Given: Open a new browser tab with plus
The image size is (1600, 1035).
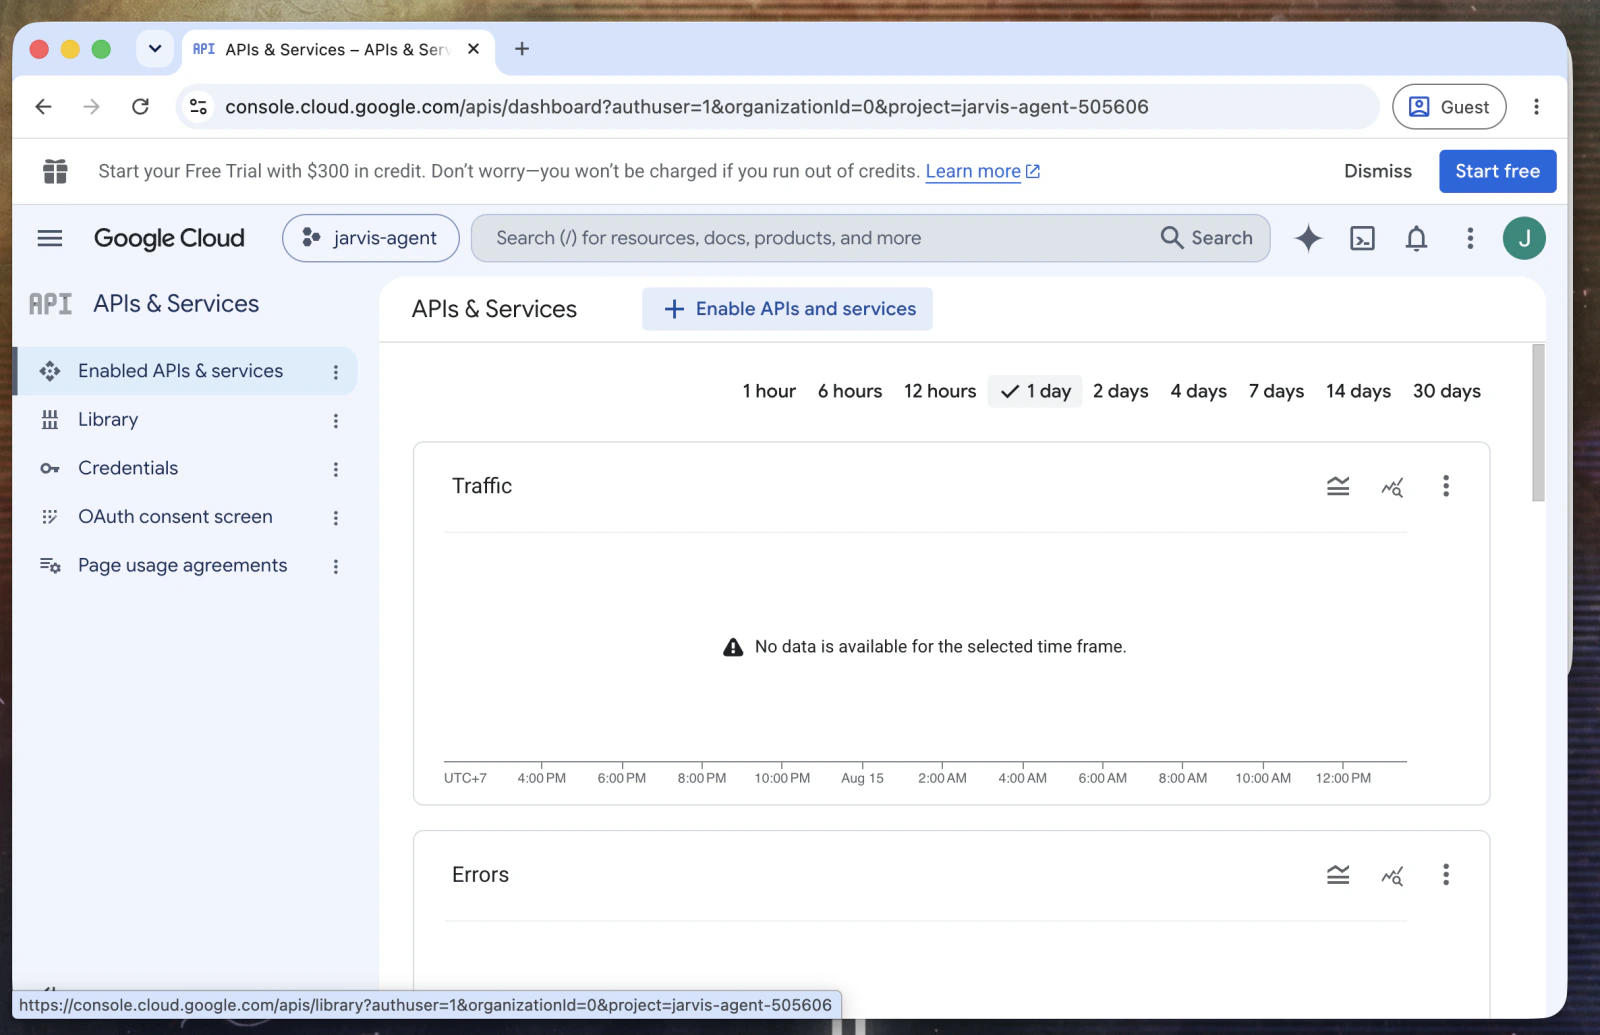Looking at the screenshot, I should point(522,49).
